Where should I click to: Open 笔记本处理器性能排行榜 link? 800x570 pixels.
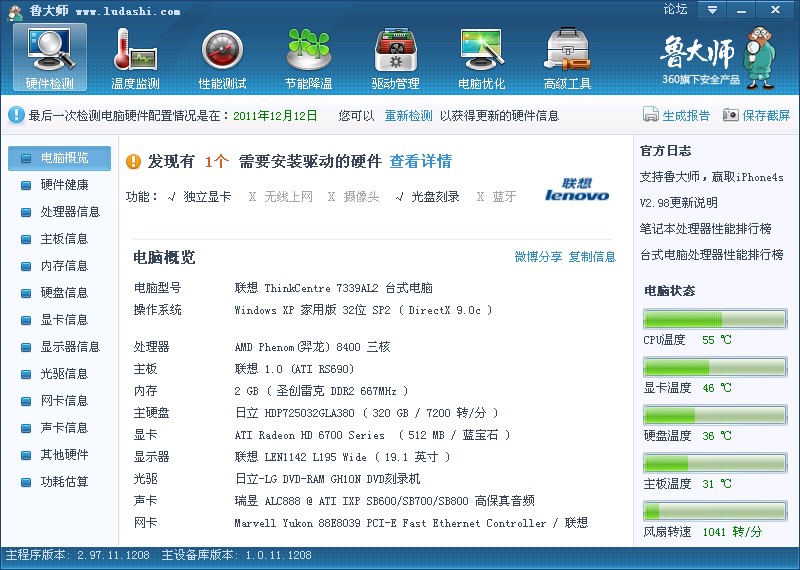pos(706,229)
